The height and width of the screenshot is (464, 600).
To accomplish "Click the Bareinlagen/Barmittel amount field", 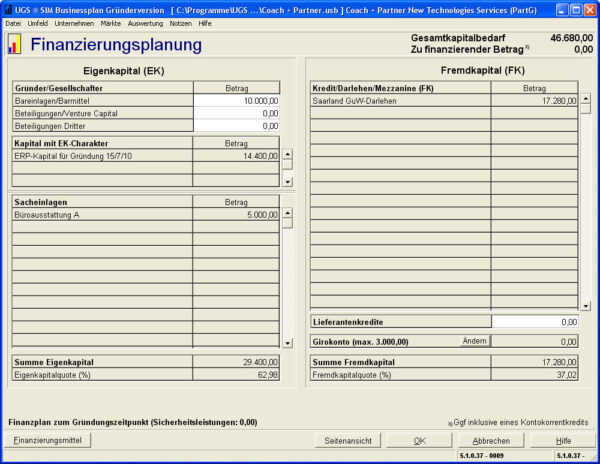I will pyautogui.click(x=236, y=101).
